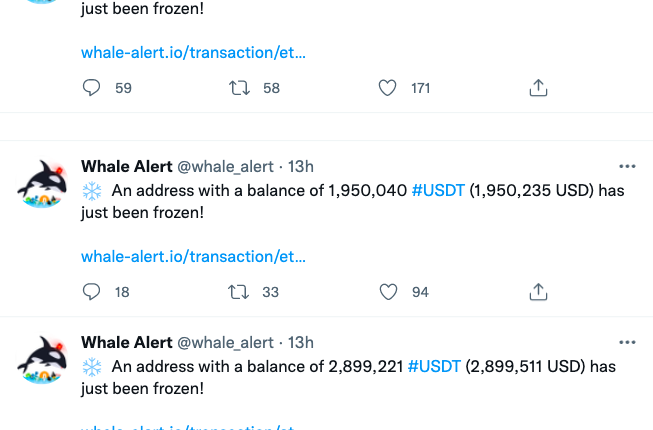Share the 1,950,040 USDT frozen tweet
This screenshot has width=653, height=430.
point(538,292)
